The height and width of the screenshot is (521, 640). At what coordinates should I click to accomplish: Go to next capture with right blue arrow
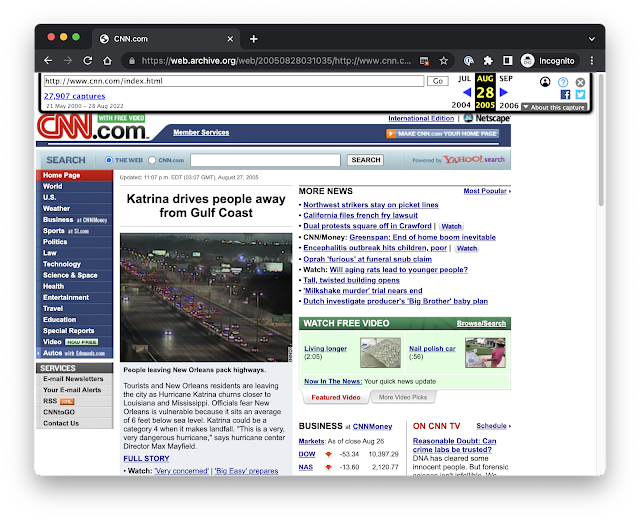tap(504, 92)
